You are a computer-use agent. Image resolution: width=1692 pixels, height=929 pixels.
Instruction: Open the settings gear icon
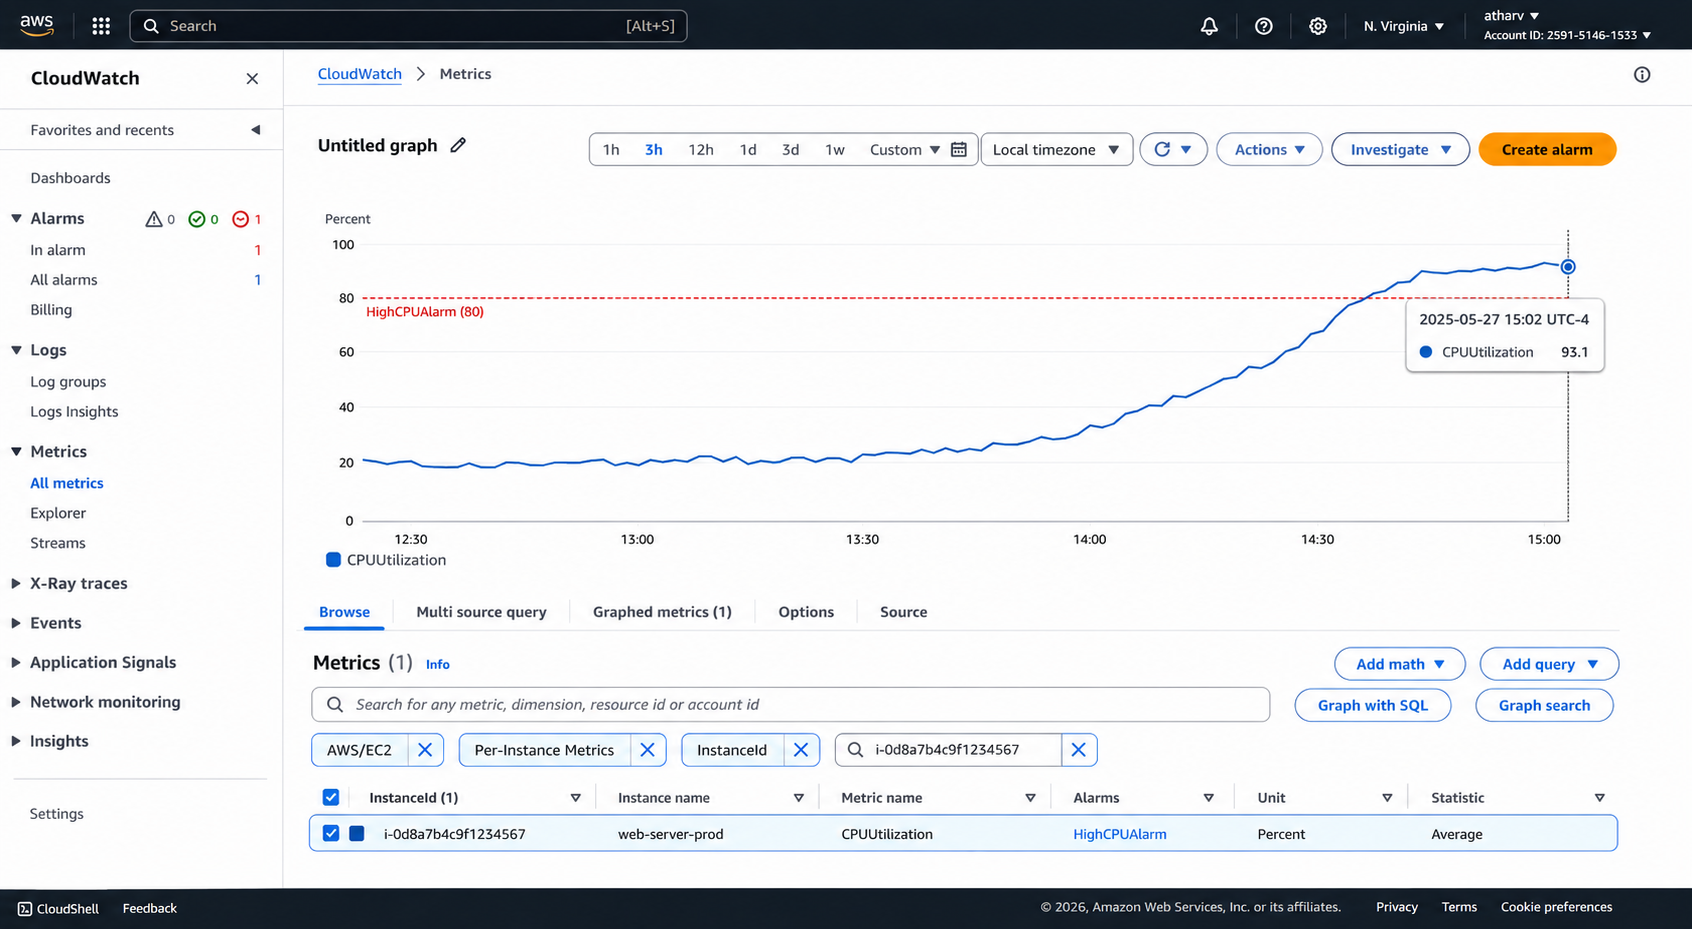tap(1318, 26)
